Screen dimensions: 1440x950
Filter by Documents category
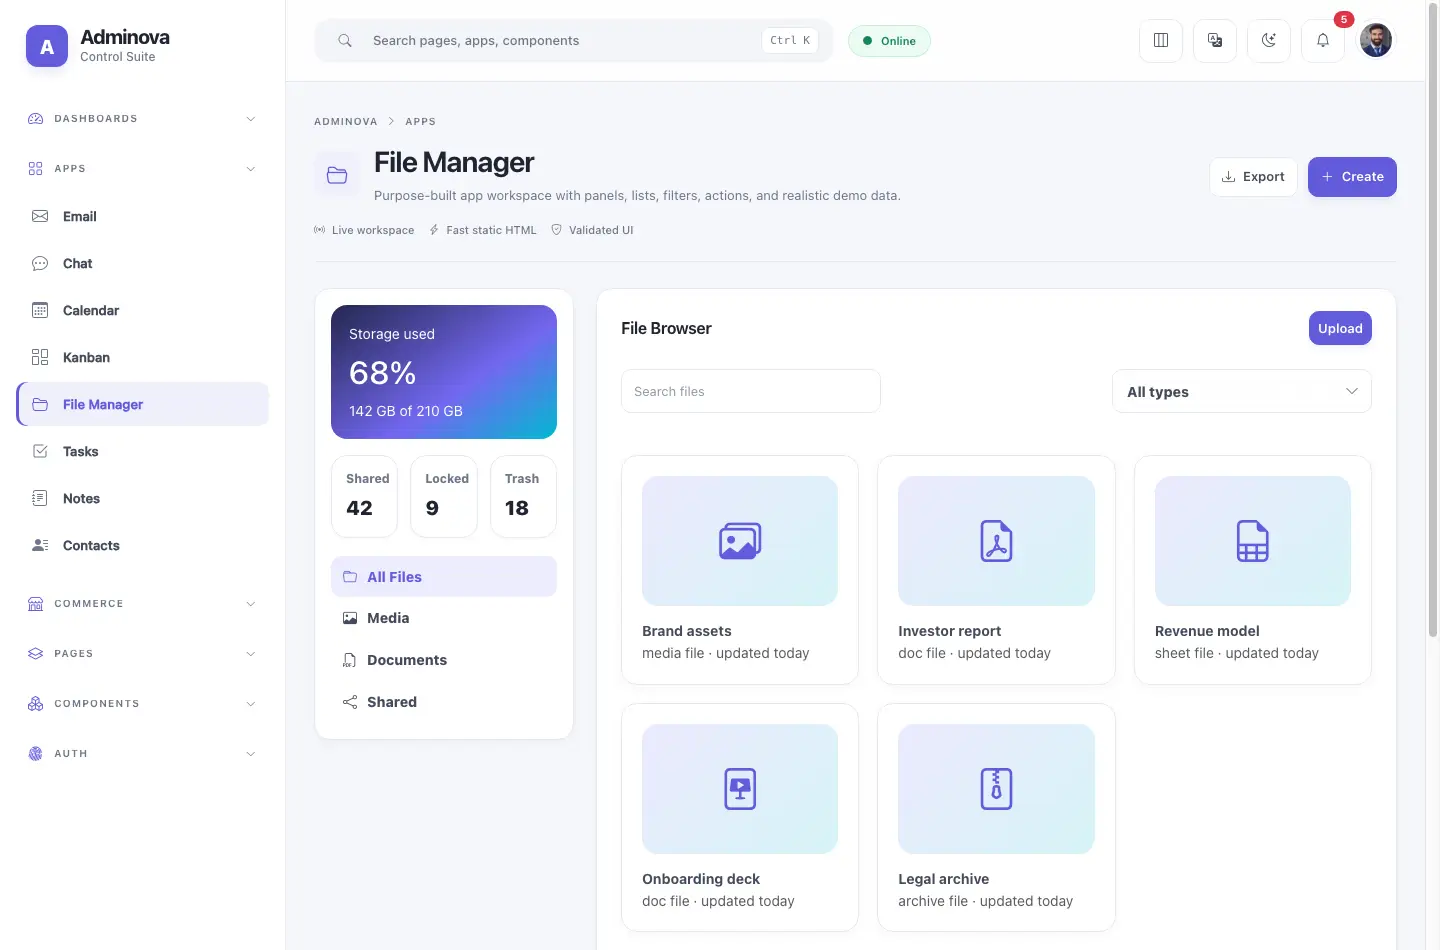[x=444, y=660]
